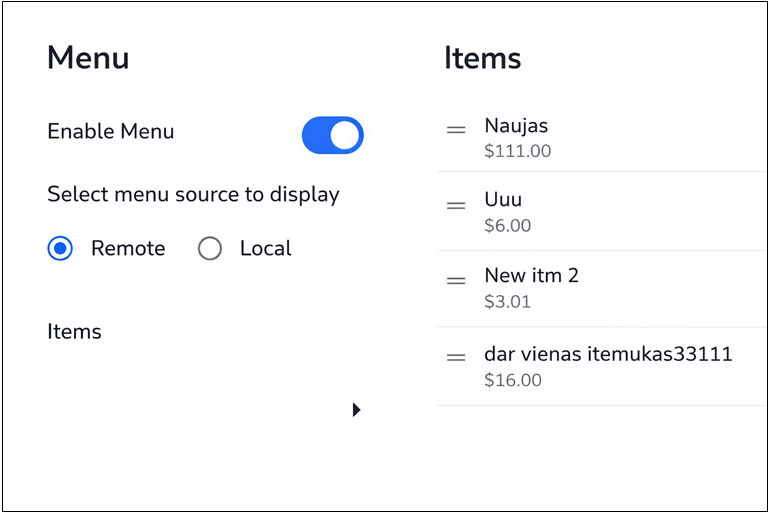The height and width of the screenshot is (512, 768).
Task: Click the Enable Menu label
Action: (111, 132)
